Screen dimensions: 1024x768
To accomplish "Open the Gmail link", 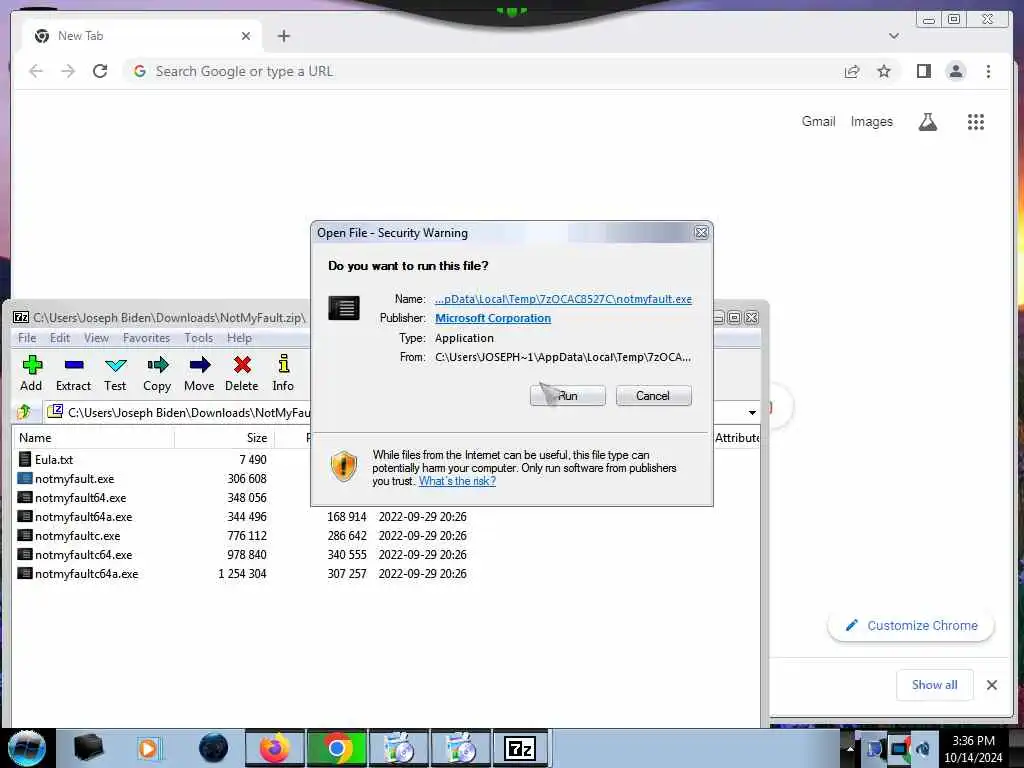I will point(818,121).
